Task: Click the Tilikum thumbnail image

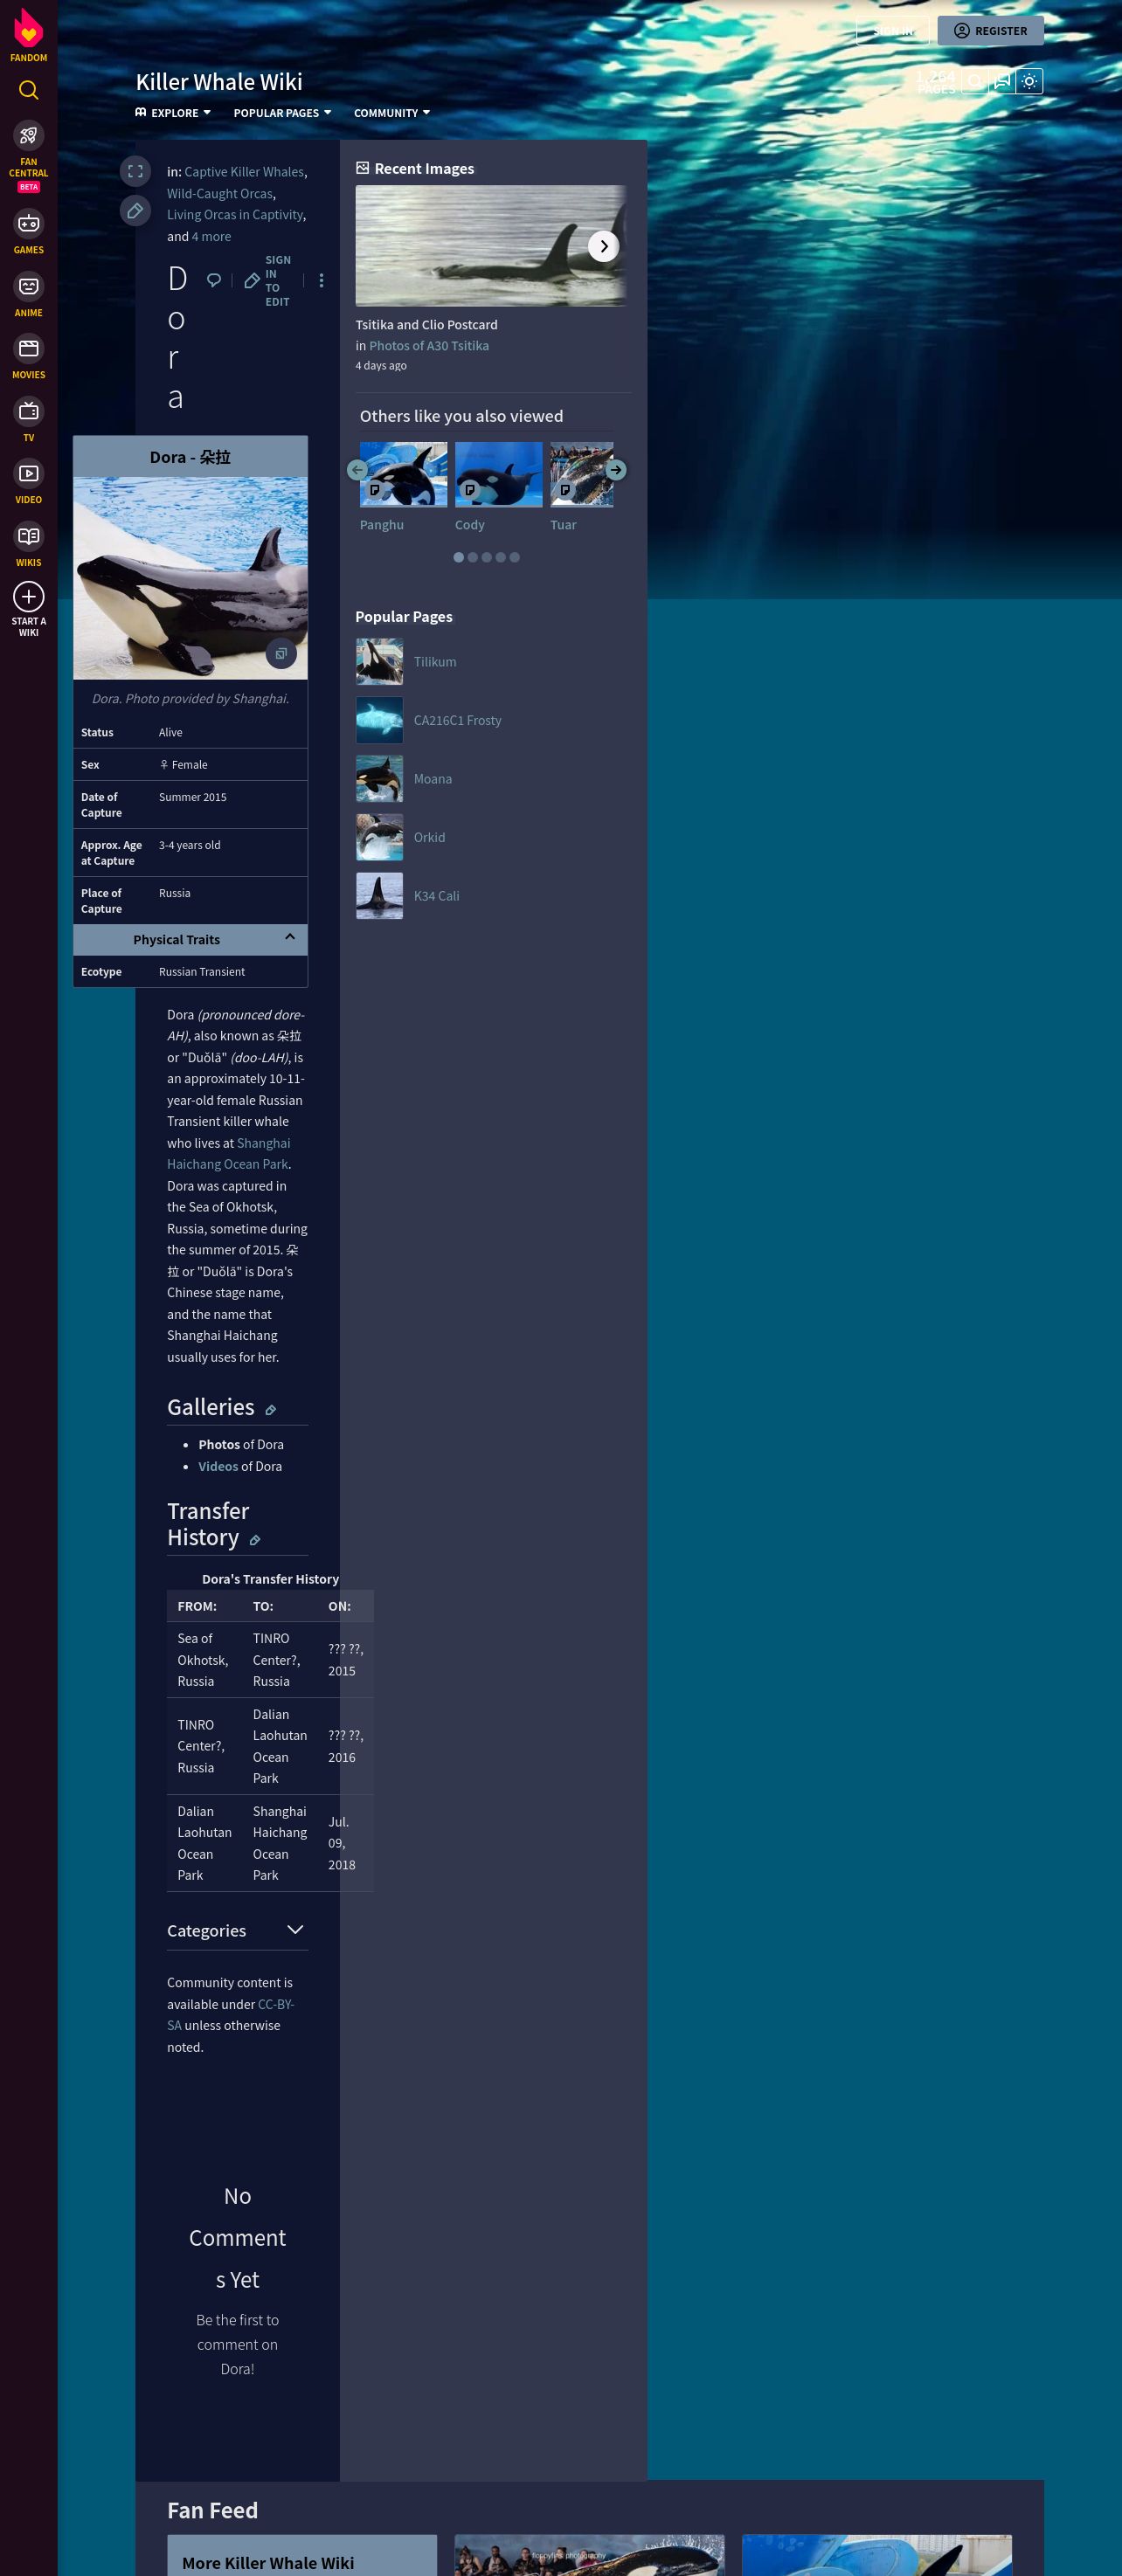Action: pos(380,662)
